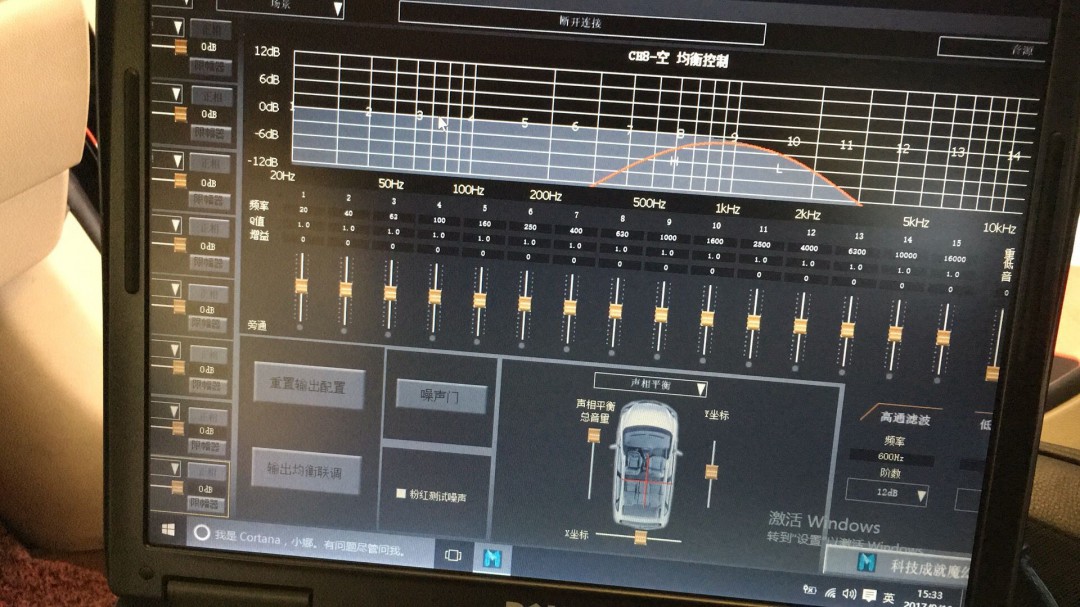
Task: Click band 9 frequency value 1000
Action: pos(667,237)
